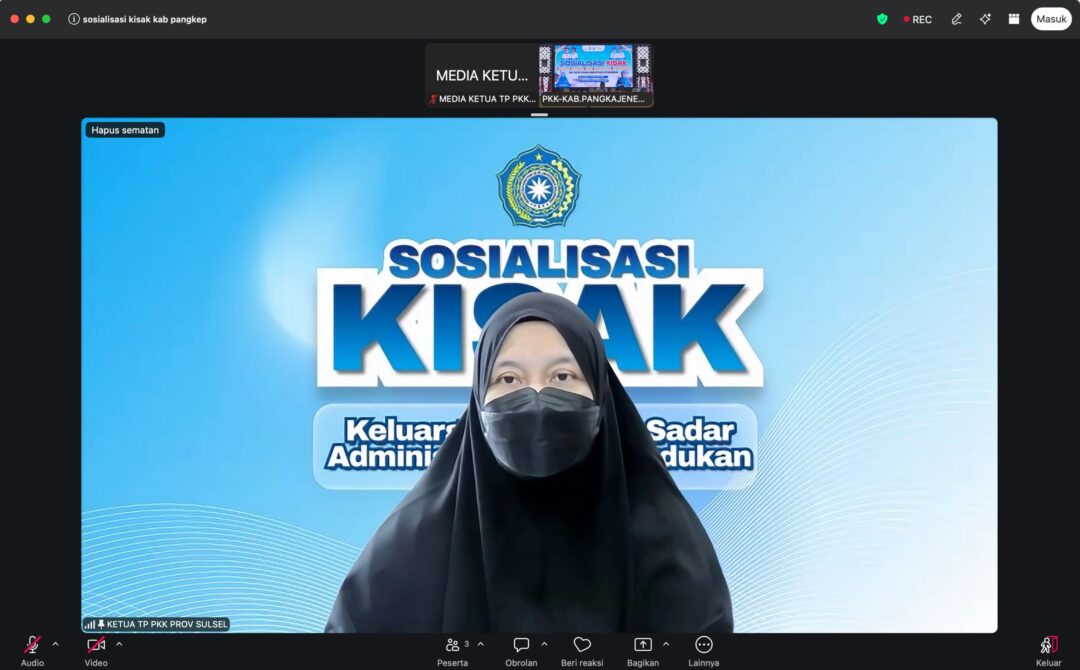Image resolution: width=1080 pixels, height=670 pixels.
Task: Expand the Audio options chevron
Action: click(x=56, y=645)
